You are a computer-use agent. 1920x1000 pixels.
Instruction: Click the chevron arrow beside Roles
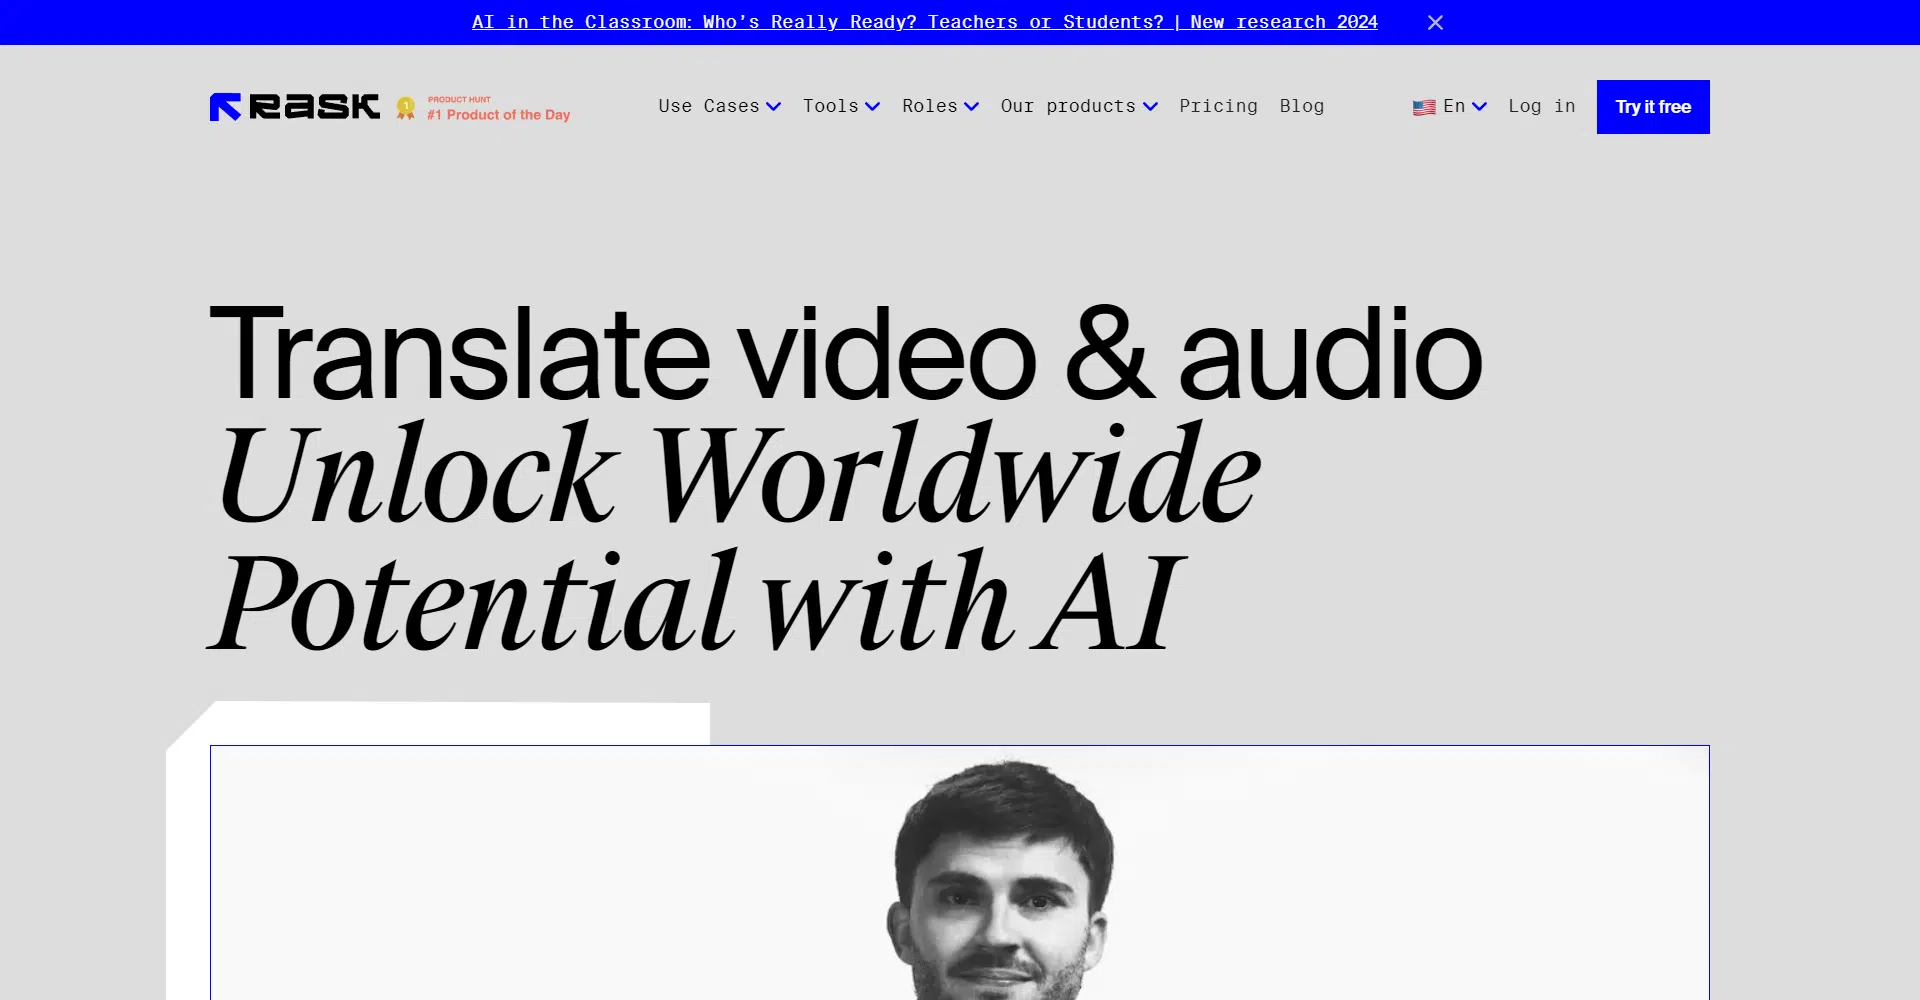(x=971, y=107)
